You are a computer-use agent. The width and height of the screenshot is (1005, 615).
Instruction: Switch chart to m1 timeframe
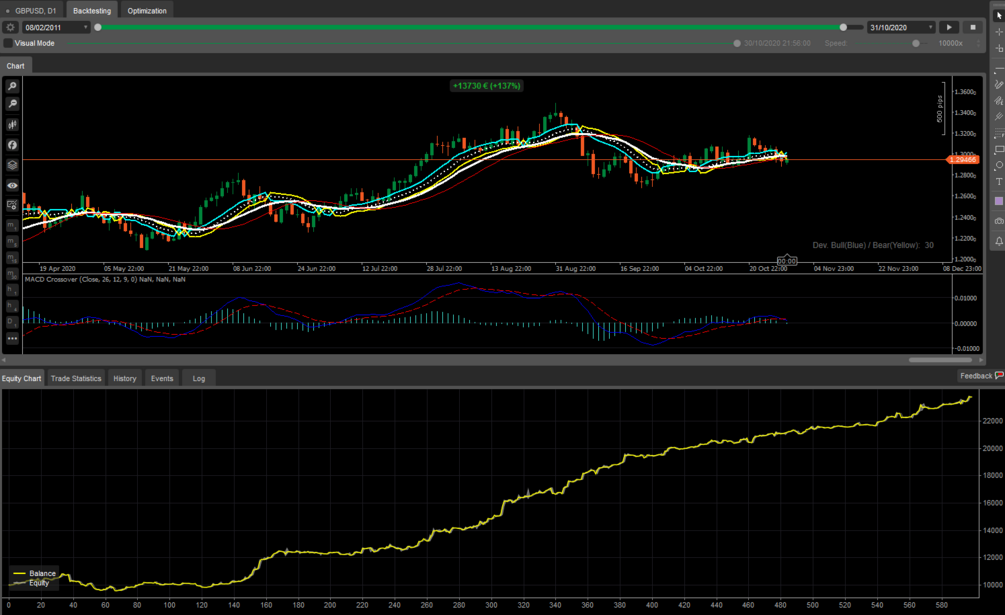click(x=12, y=226)
